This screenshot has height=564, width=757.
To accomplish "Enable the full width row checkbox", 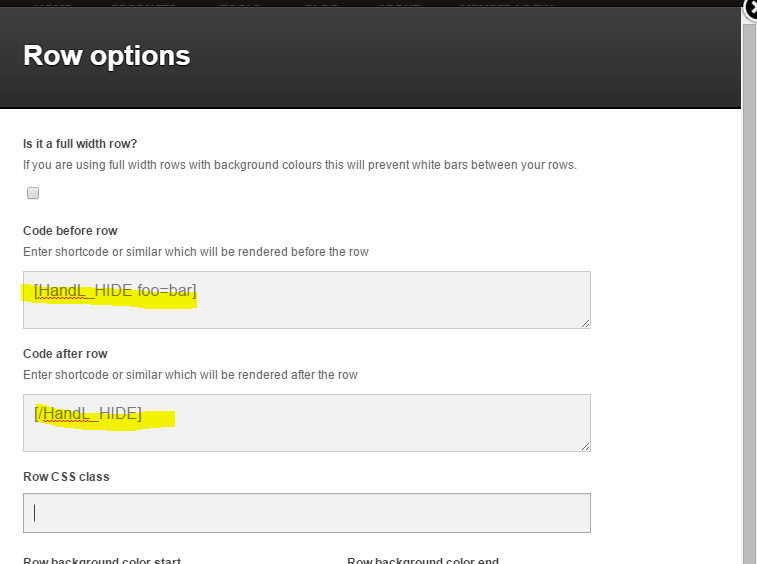I will 33,193.
